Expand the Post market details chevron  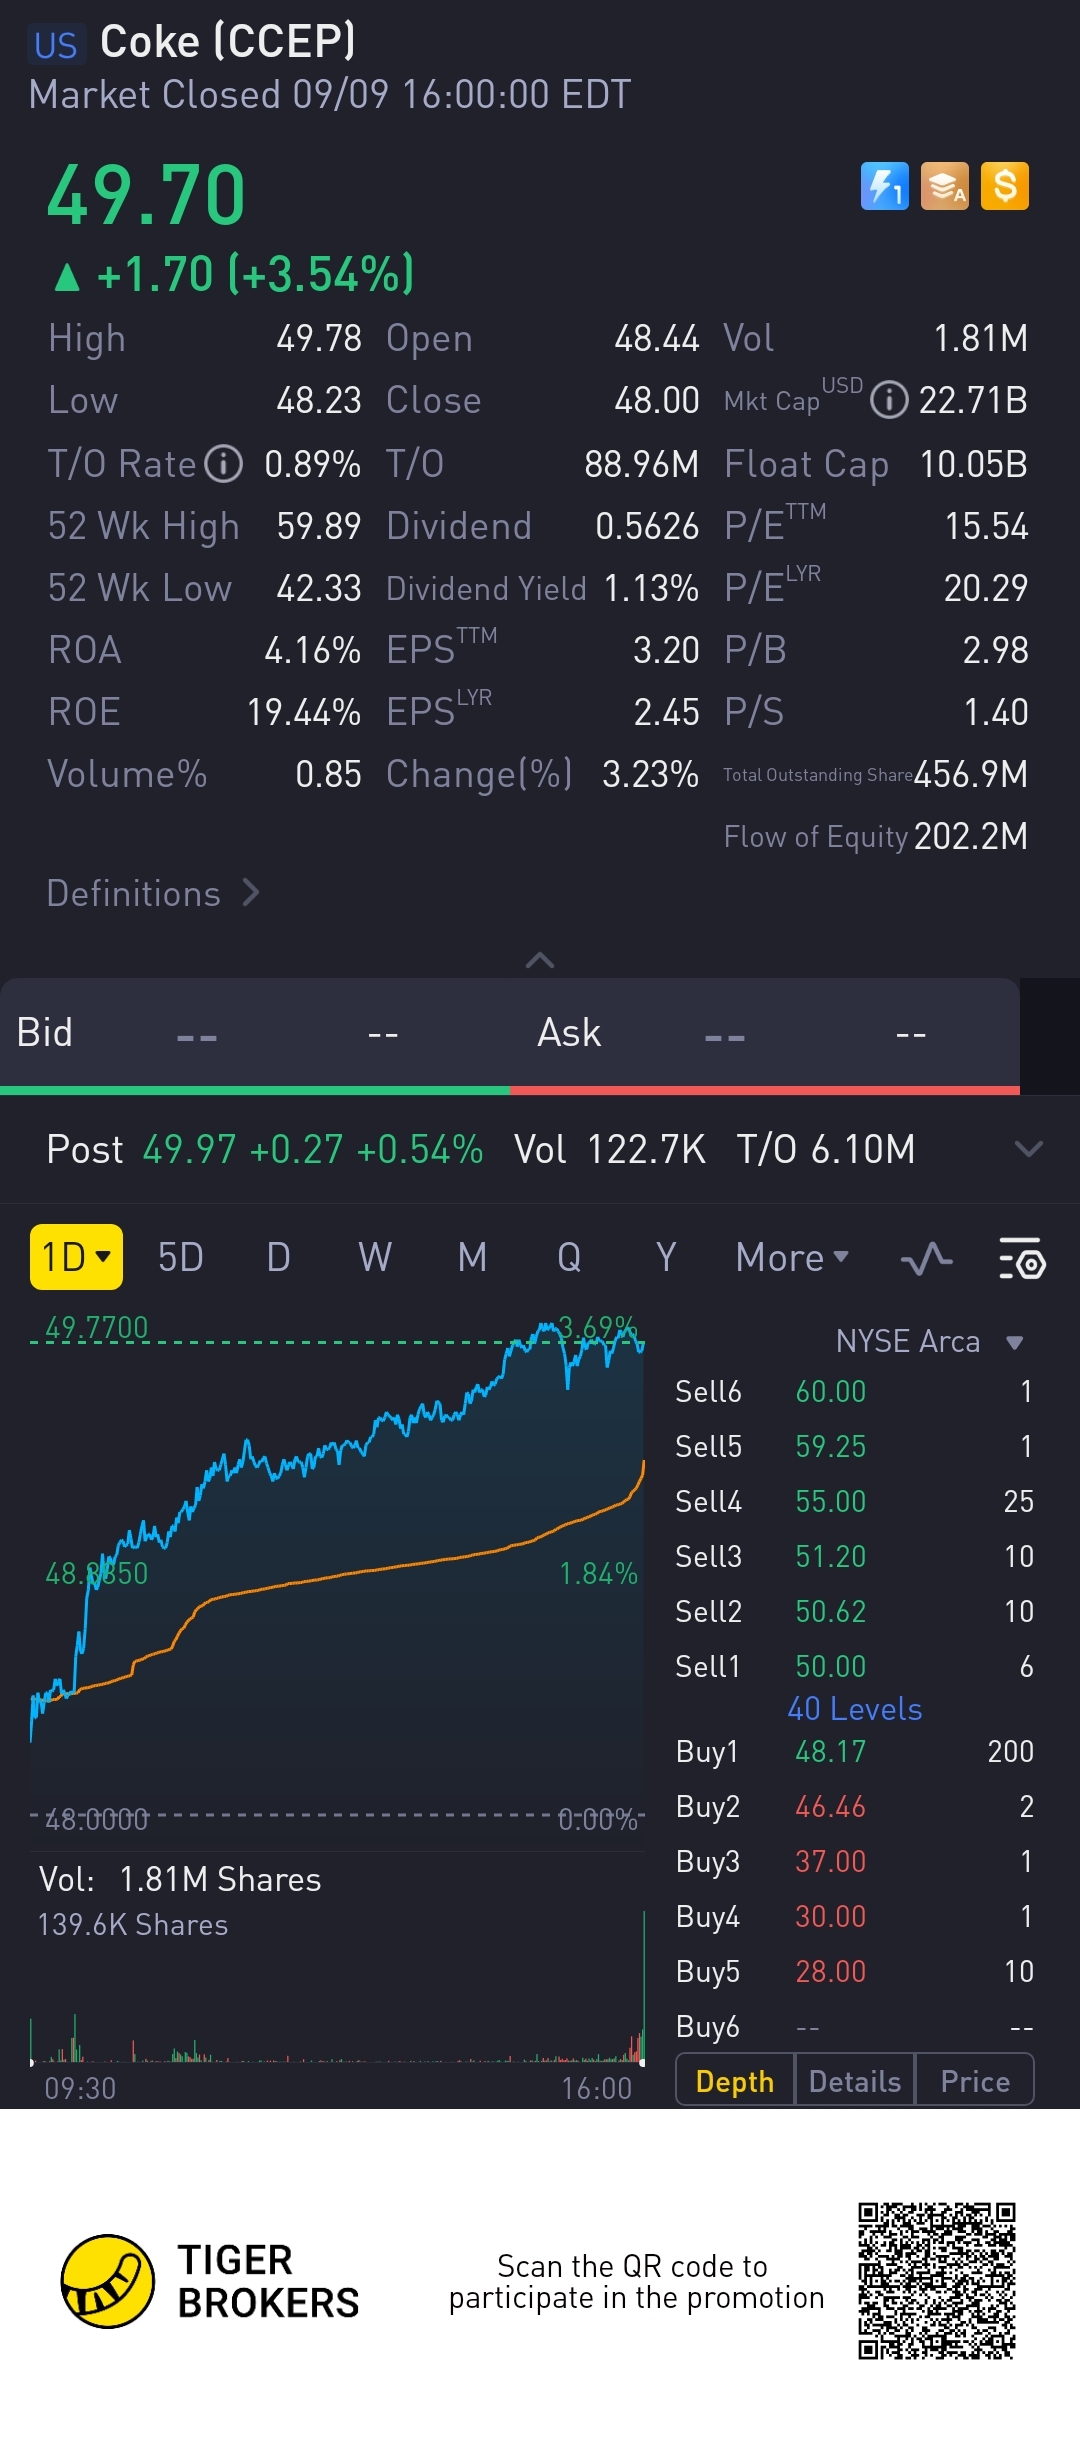(x=1028, y=1149)
